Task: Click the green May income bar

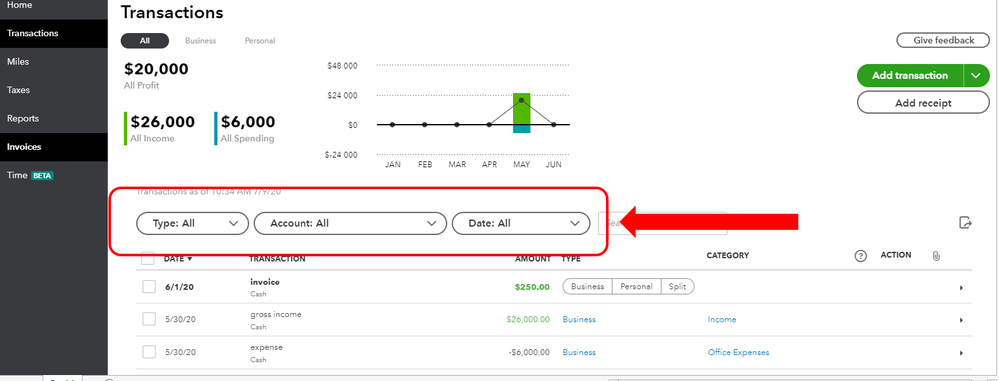Action: [x=522, y=109]
